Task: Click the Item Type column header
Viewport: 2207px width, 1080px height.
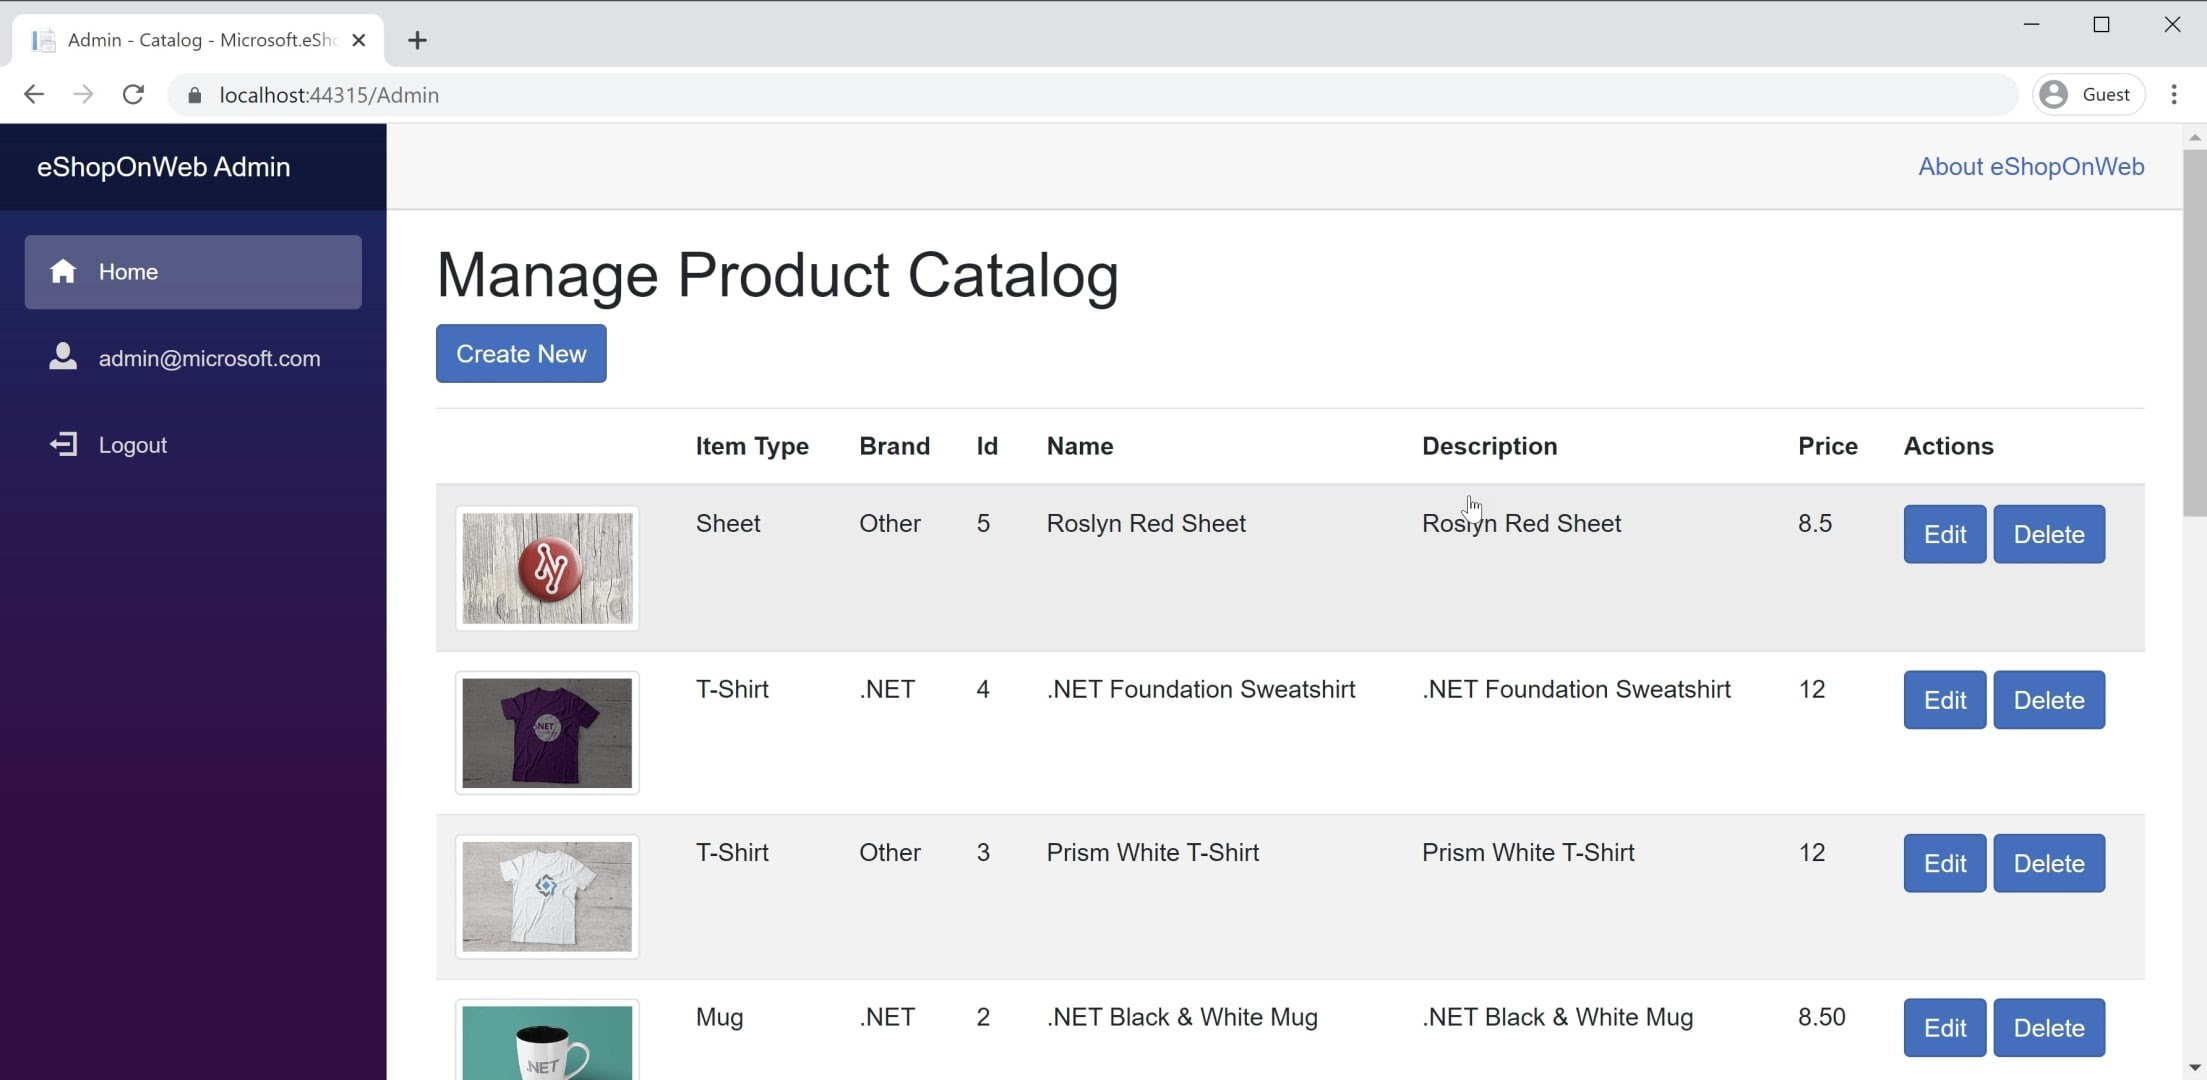Action: point(753,445)
